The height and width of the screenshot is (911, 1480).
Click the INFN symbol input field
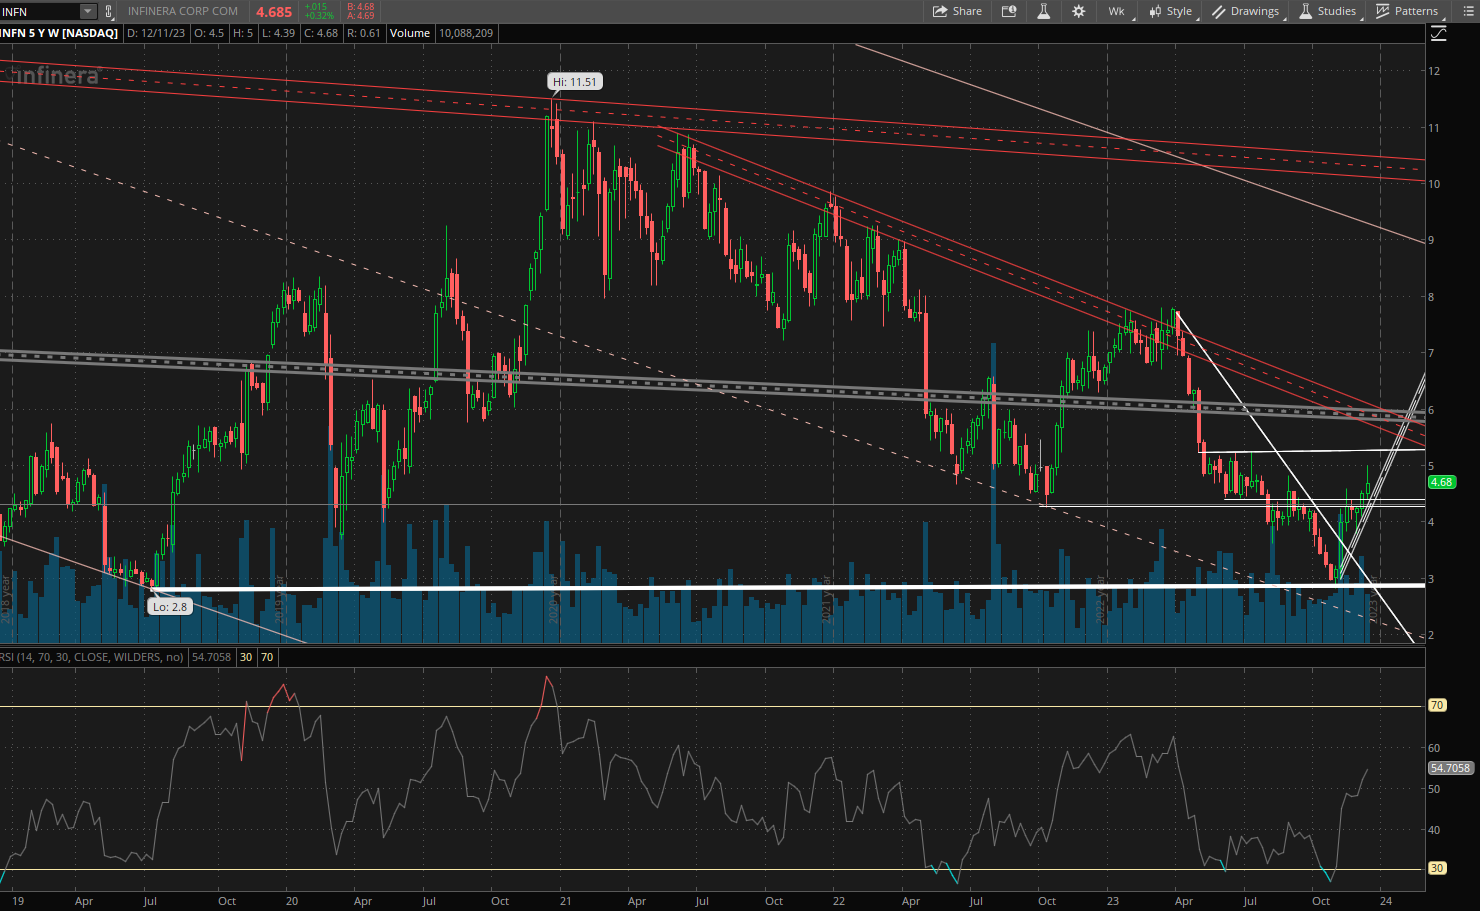coord(38,12)
